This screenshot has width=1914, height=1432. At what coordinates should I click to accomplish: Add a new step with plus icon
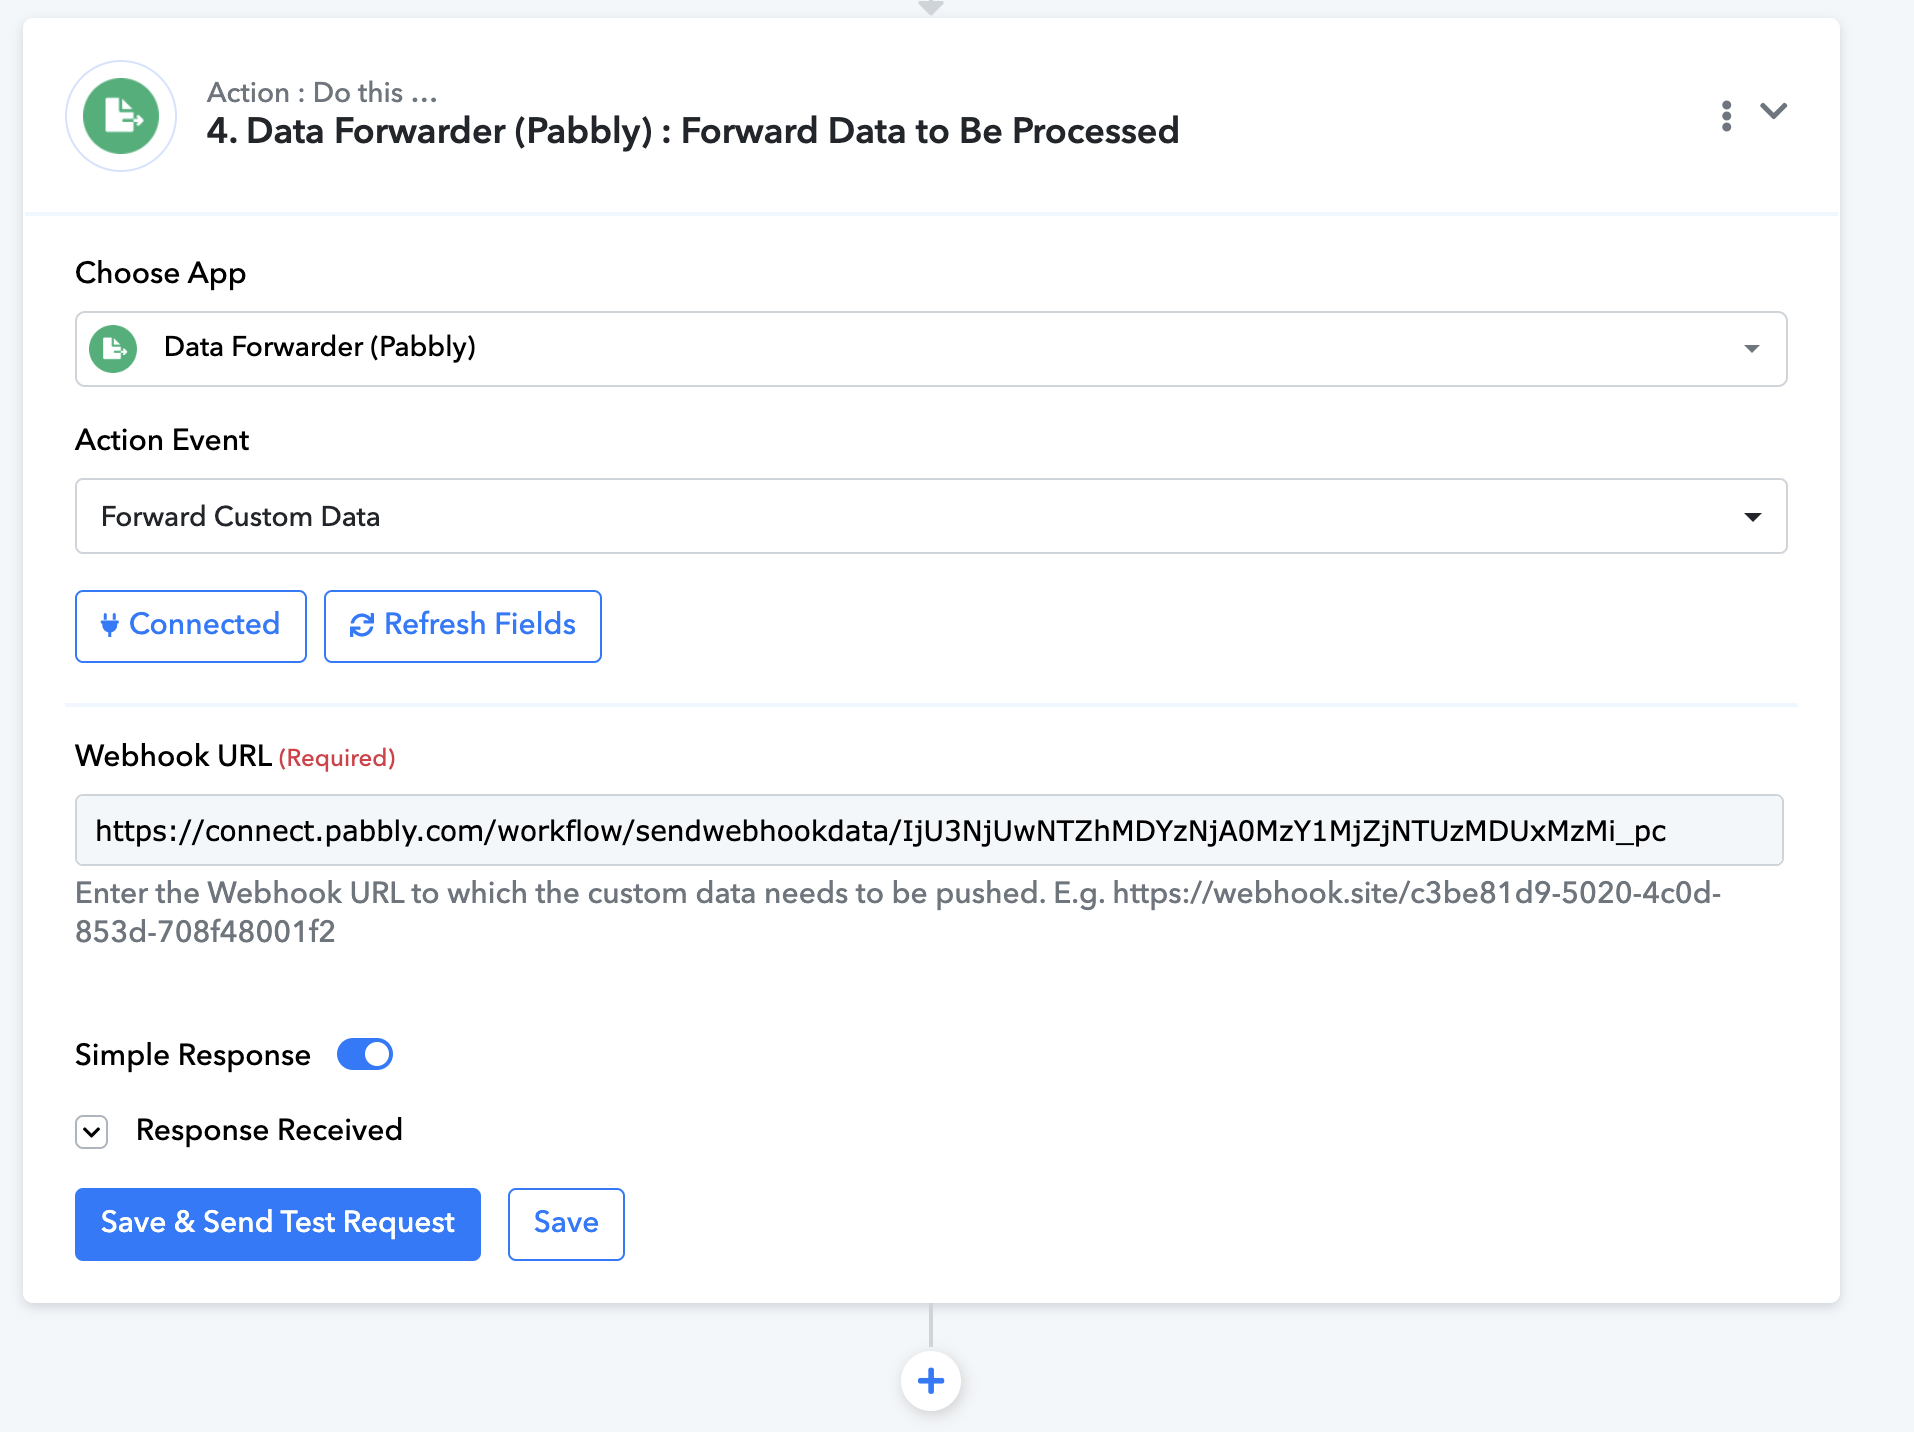(931, 1381)
